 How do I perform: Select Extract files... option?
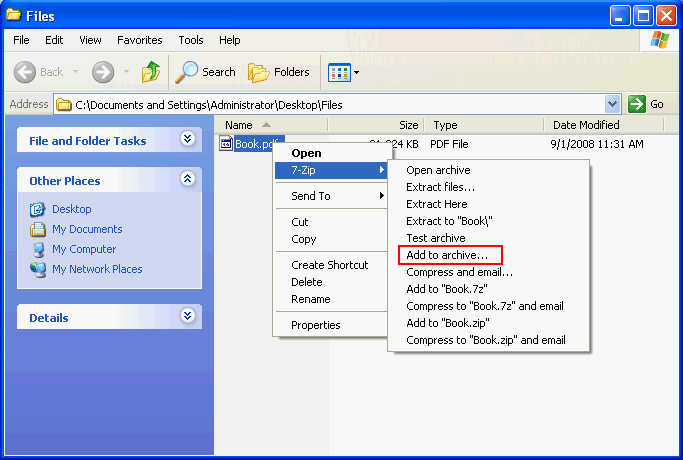tap(488, 187)
